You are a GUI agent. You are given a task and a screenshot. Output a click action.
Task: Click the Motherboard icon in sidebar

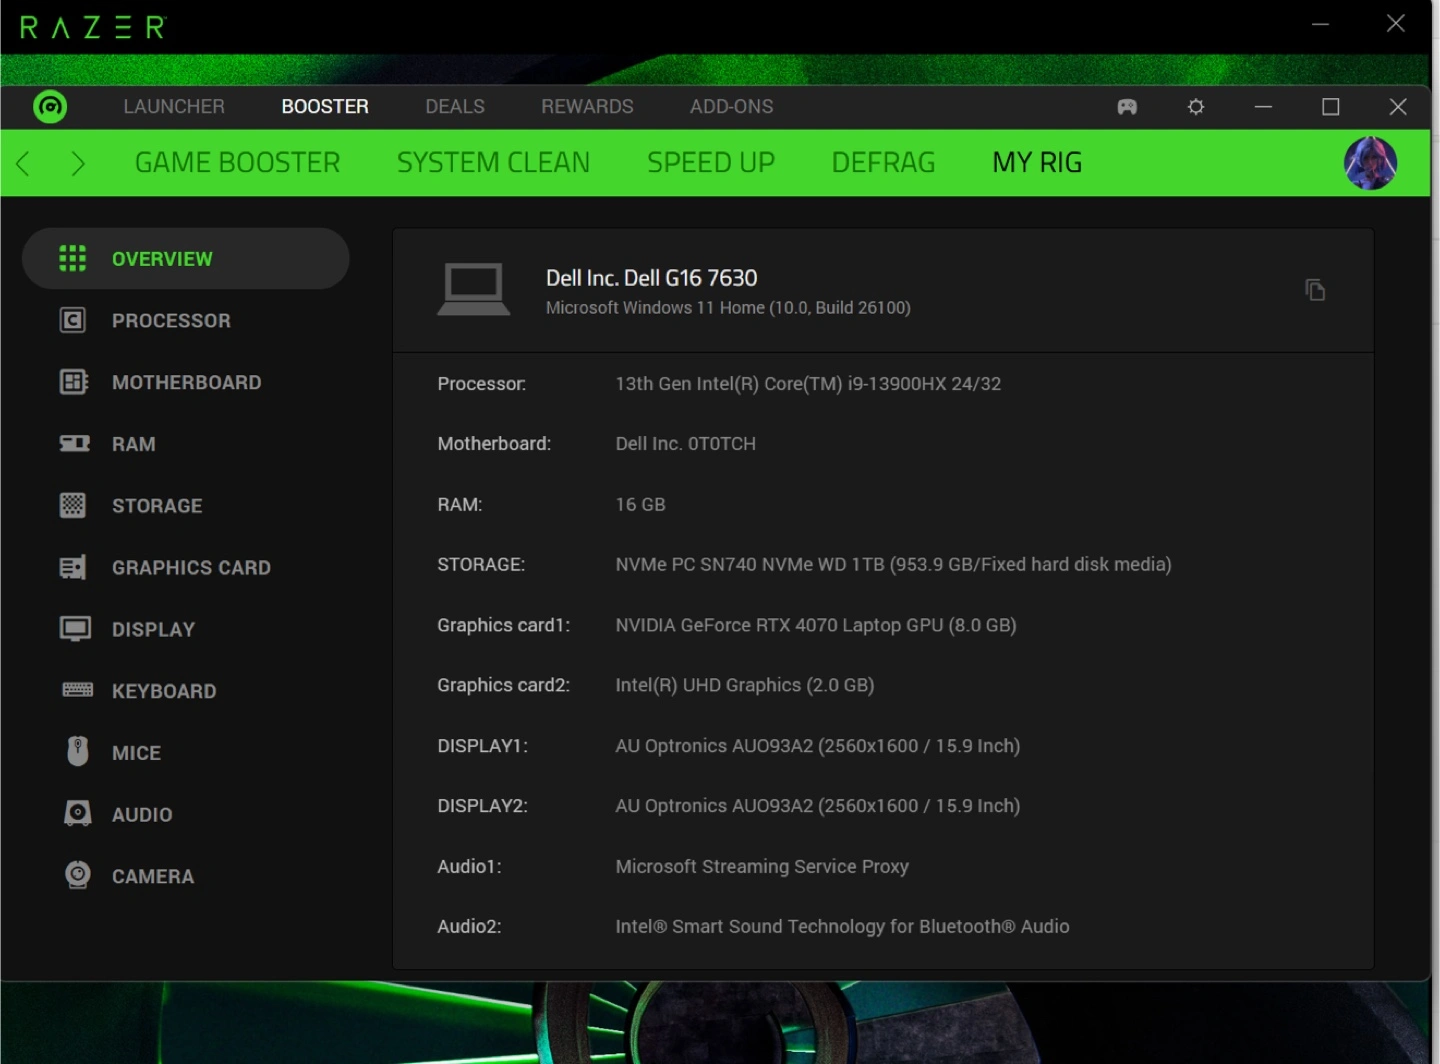74,382
